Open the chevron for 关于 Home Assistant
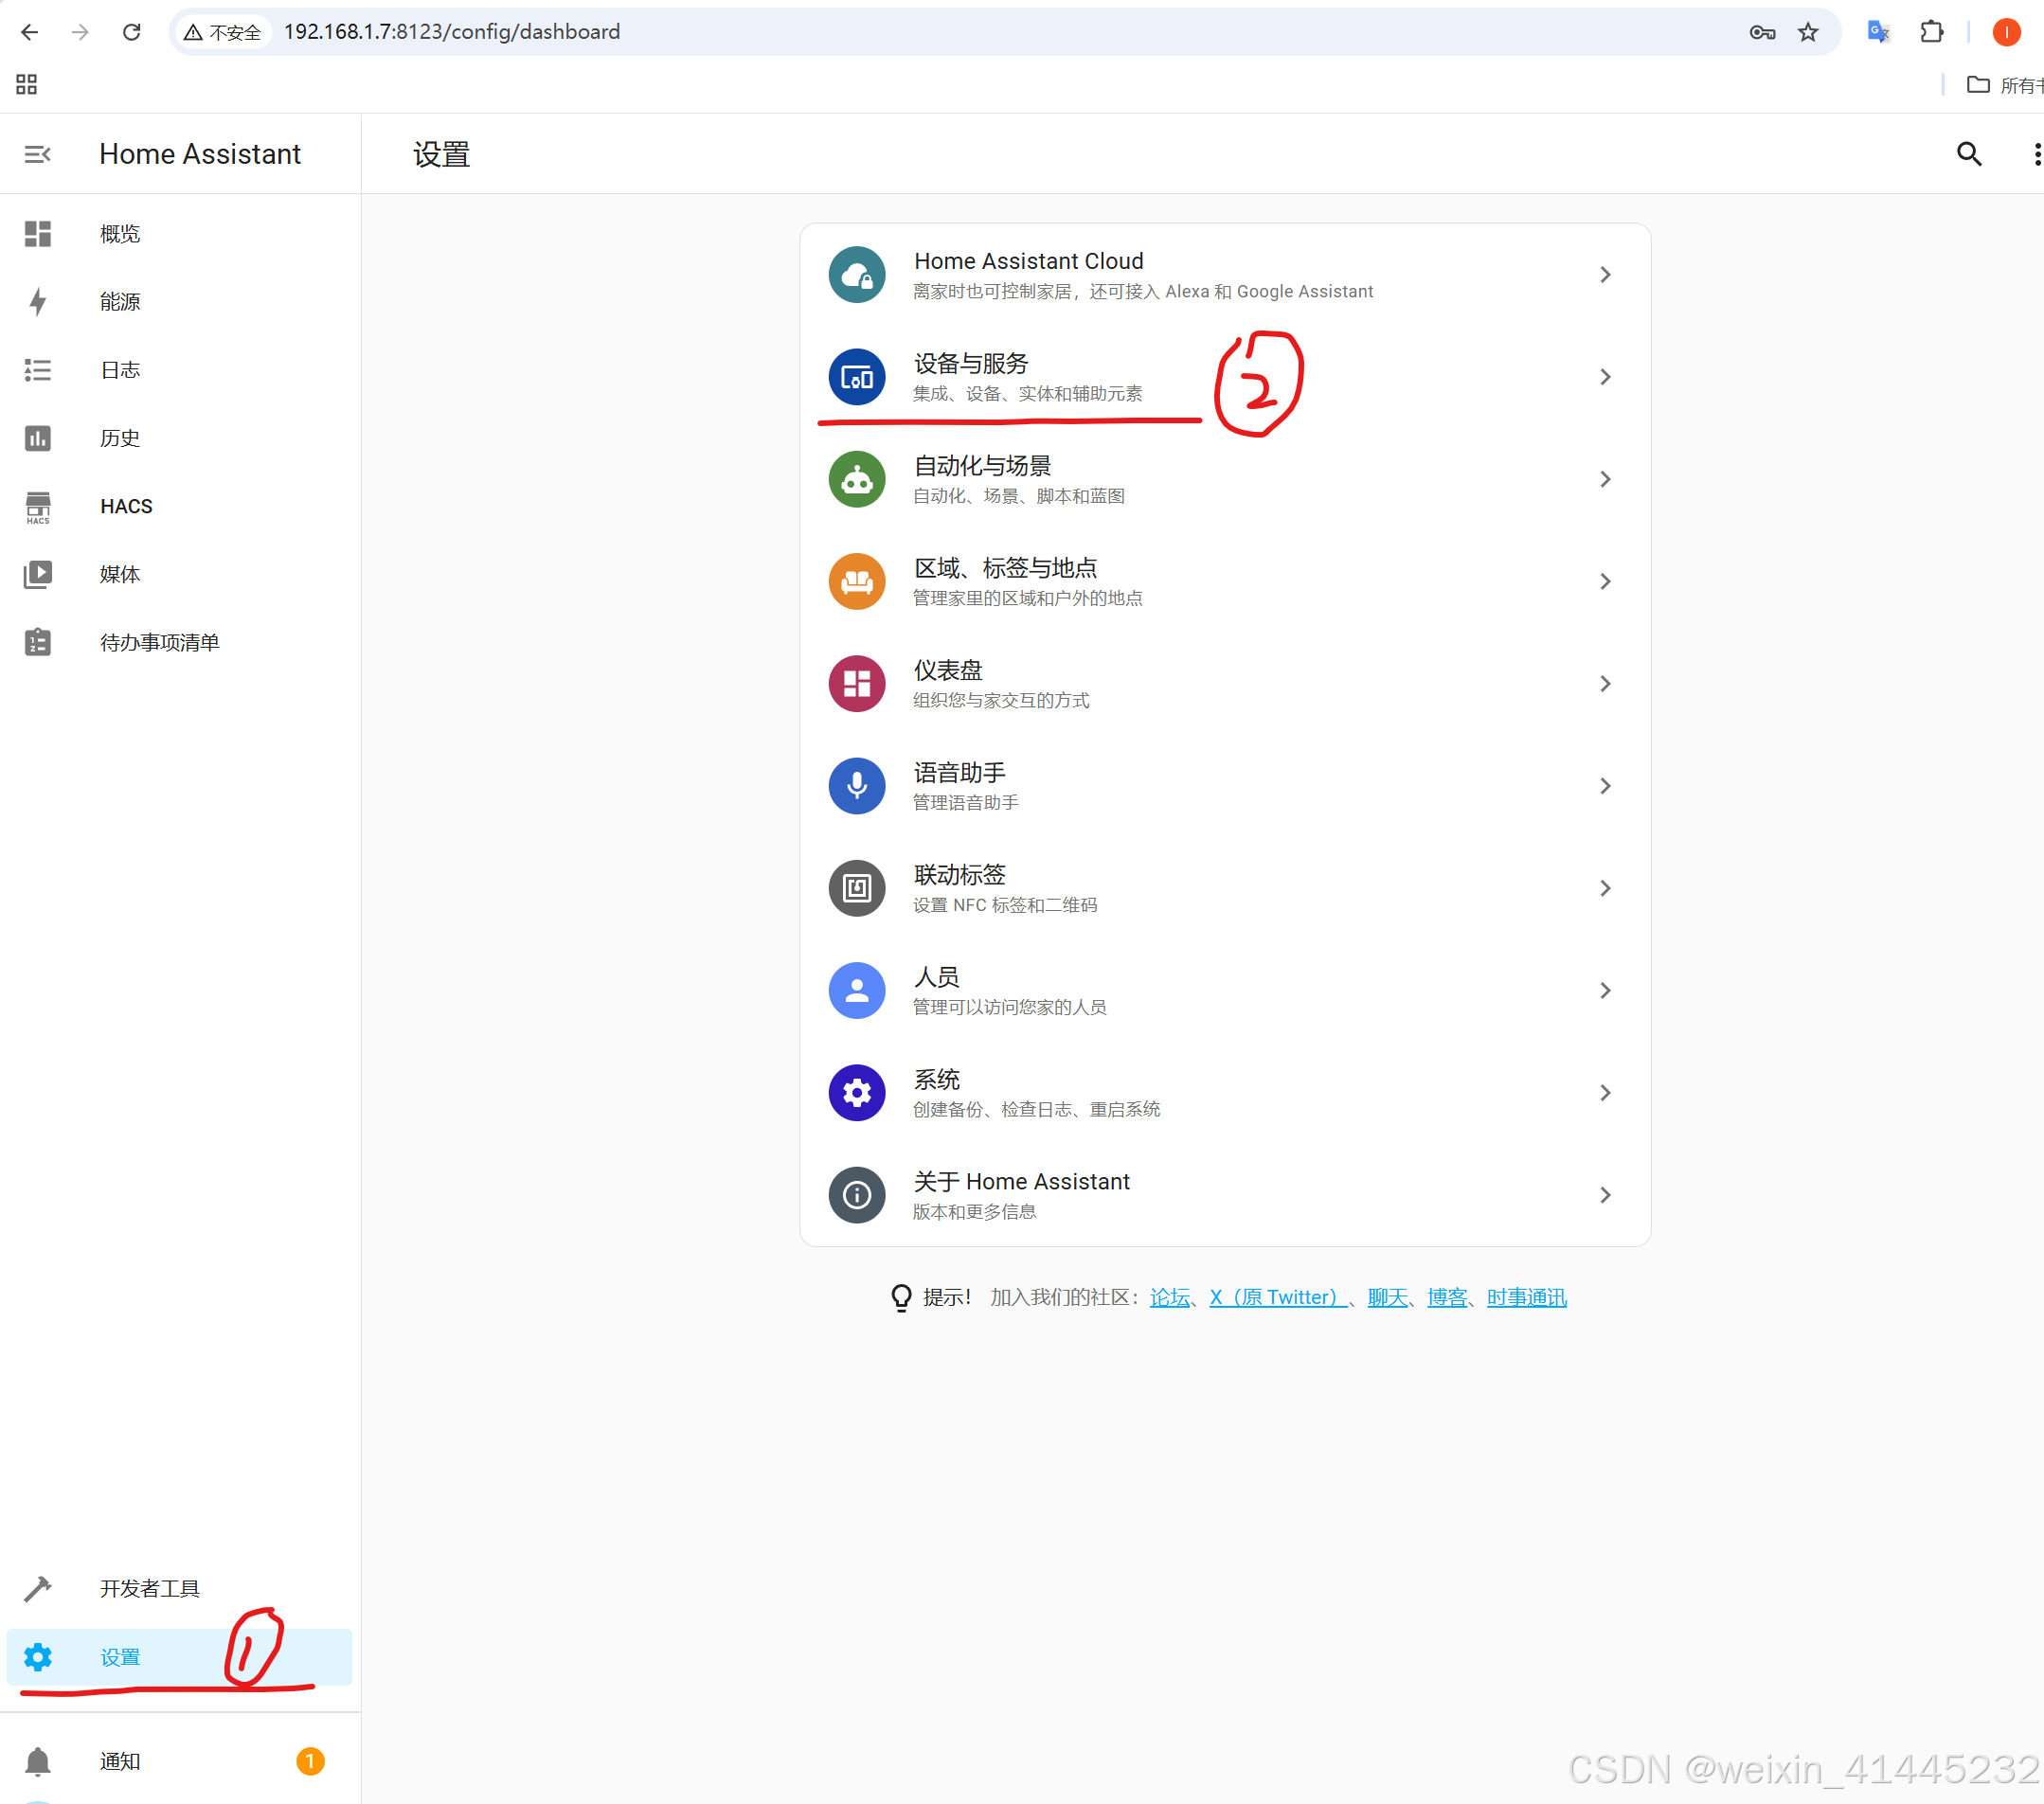This screenshot has height=1804, width=2044. pos(1604,1195)
